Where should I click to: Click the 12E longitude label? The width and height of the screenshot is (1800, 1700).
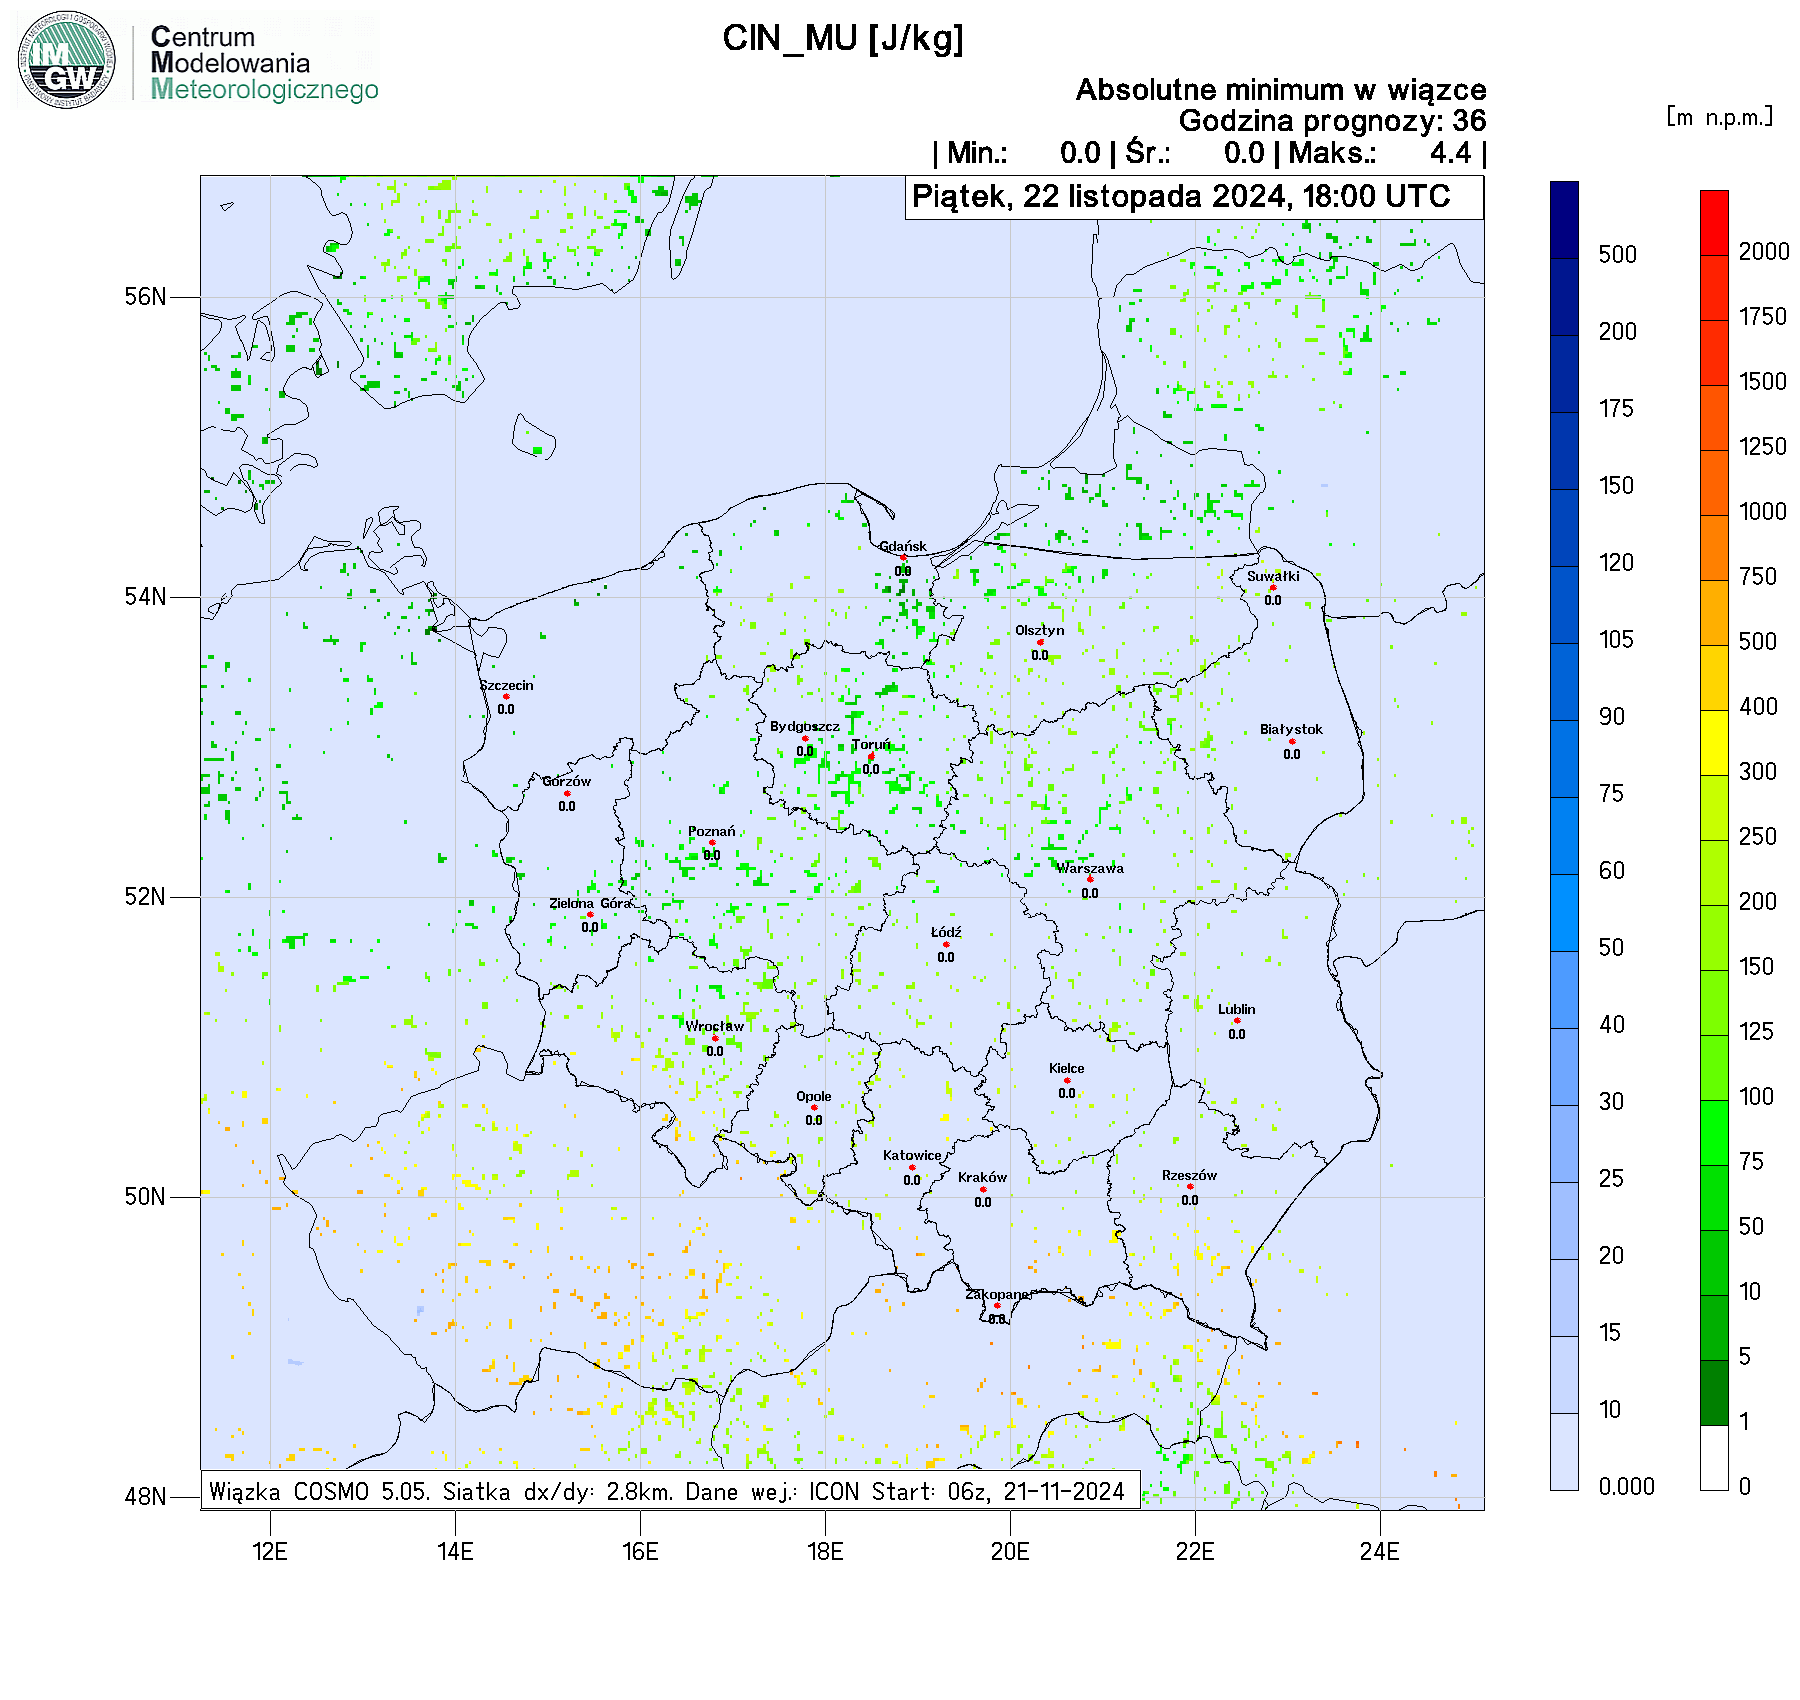tap(270, 1551)
